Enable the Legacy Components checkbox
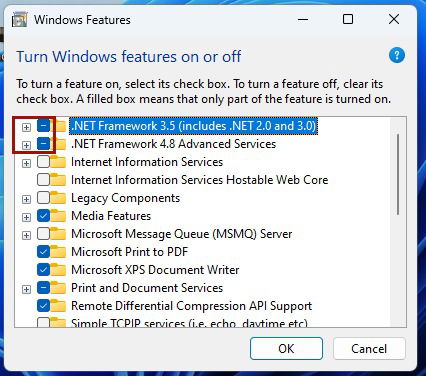426x376 pixels. click(x=43, y=198)
